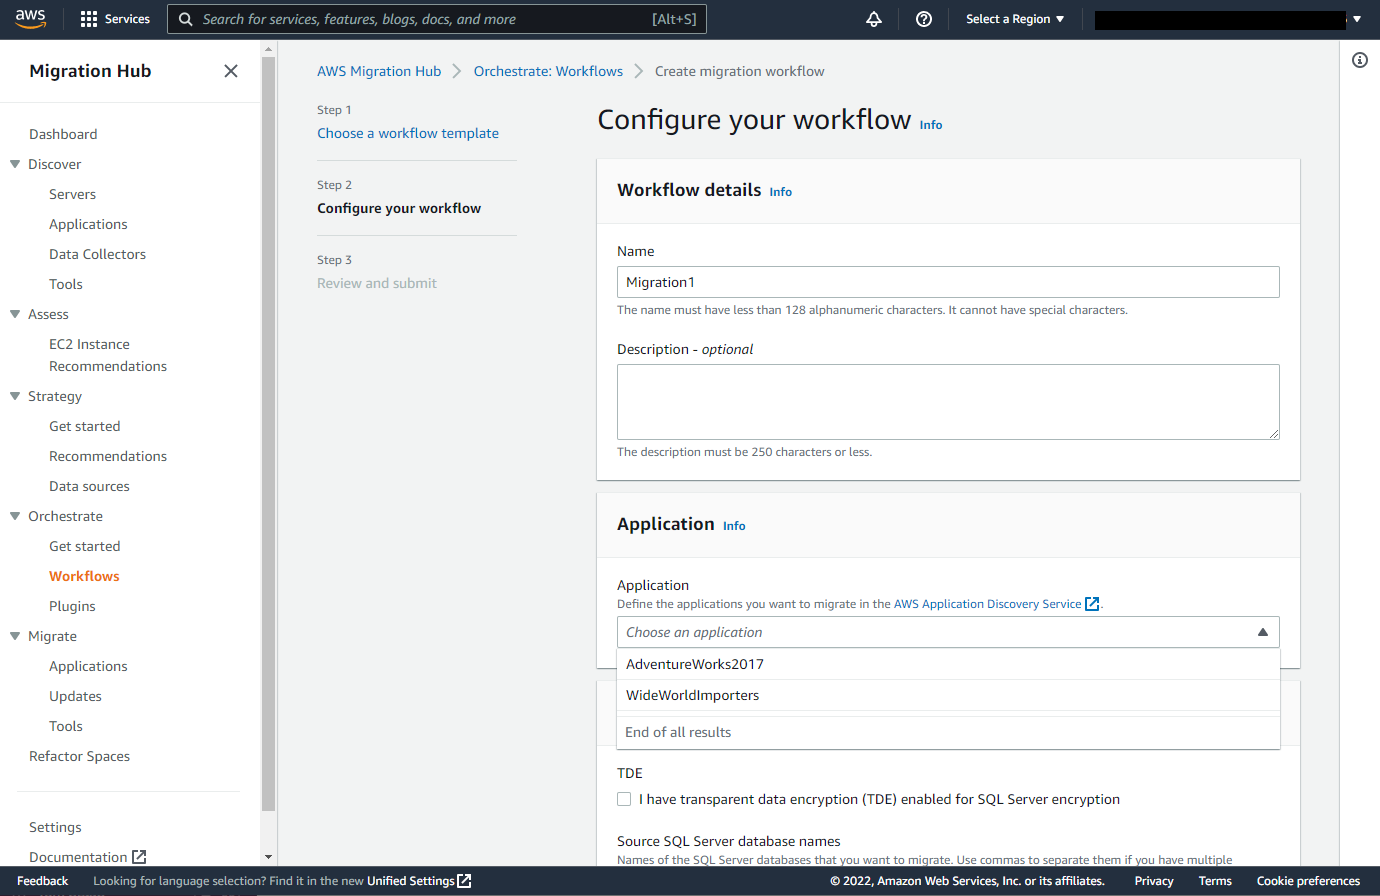The image size is (1380, 896).
Task: Open Info link beside Configure your workflow
Action: coord(931,125)
